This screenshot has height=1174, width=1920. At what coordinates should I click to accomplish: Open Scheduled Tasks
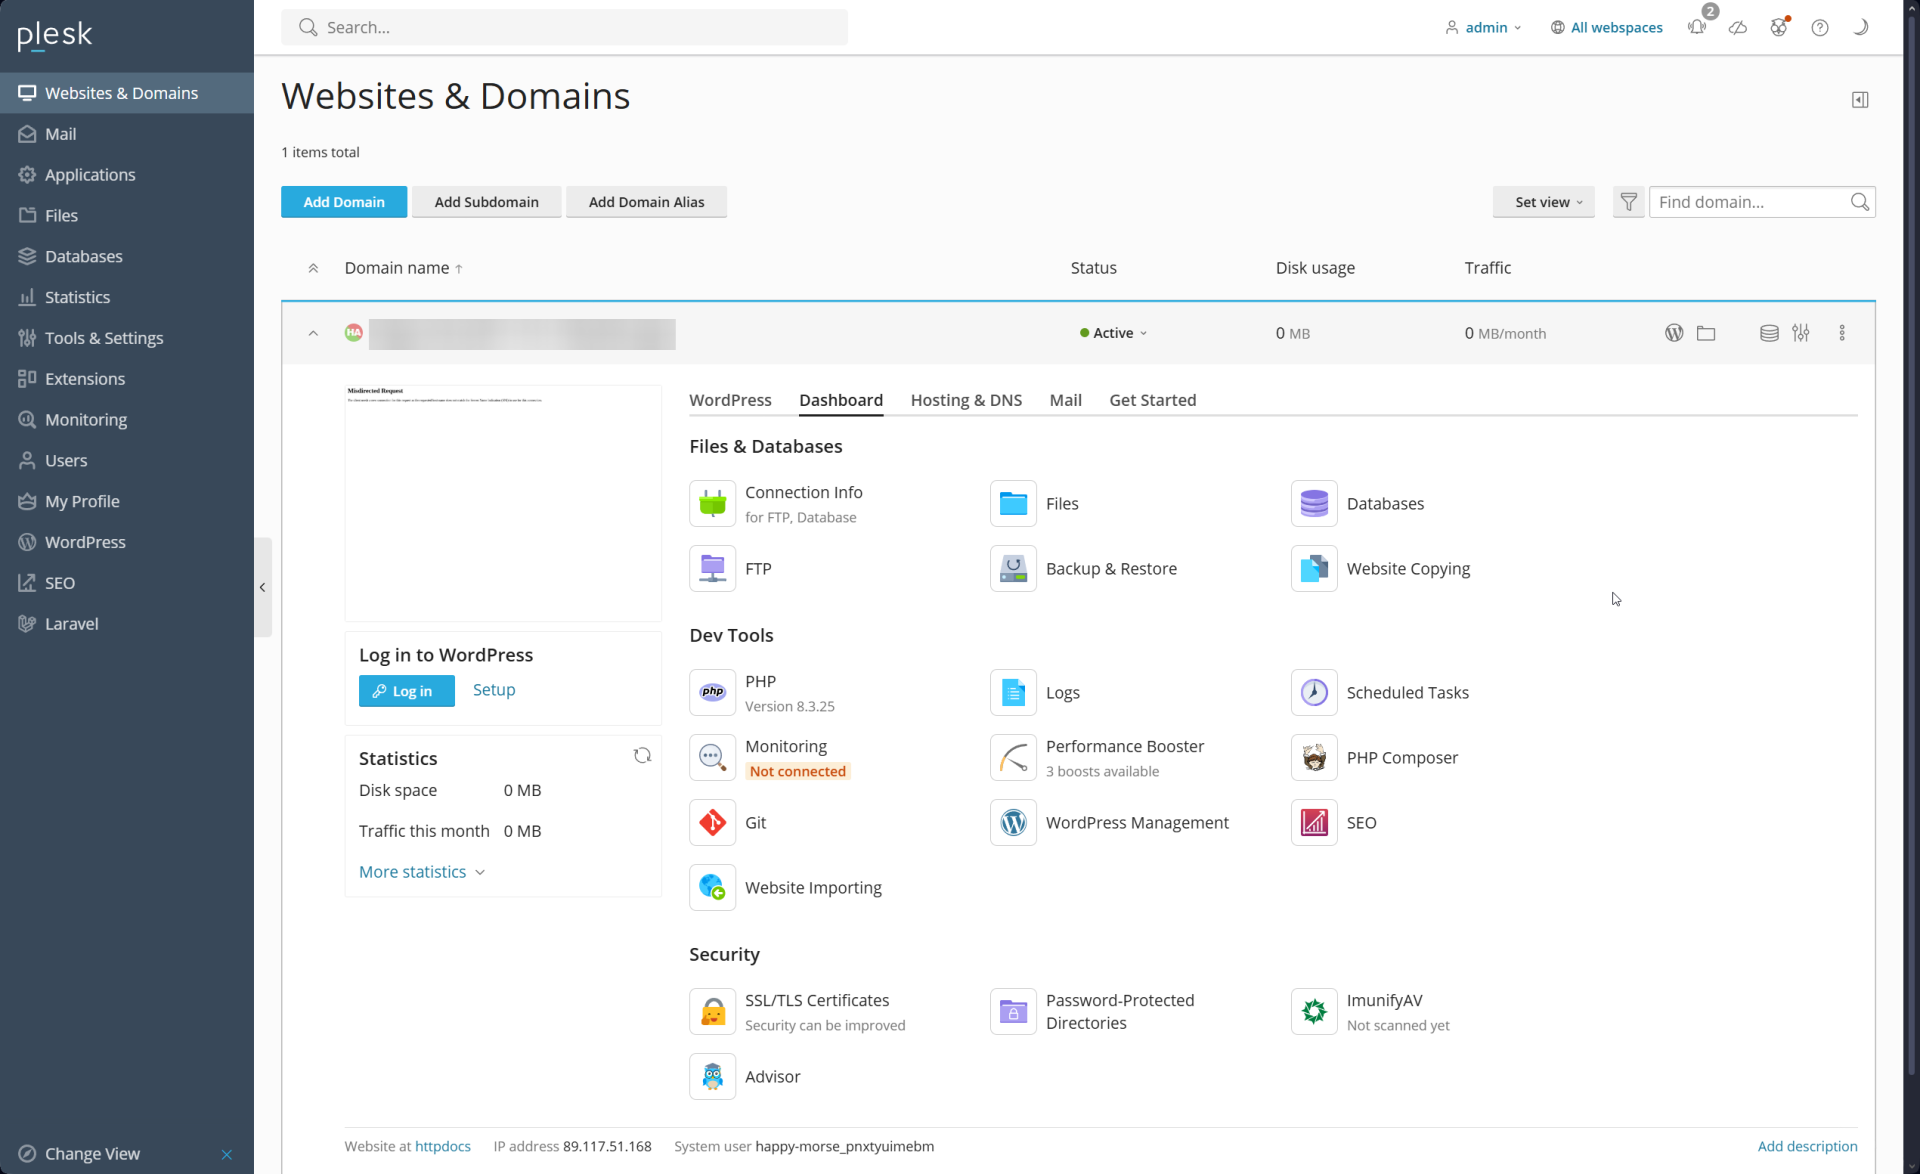pos(1380,692)
